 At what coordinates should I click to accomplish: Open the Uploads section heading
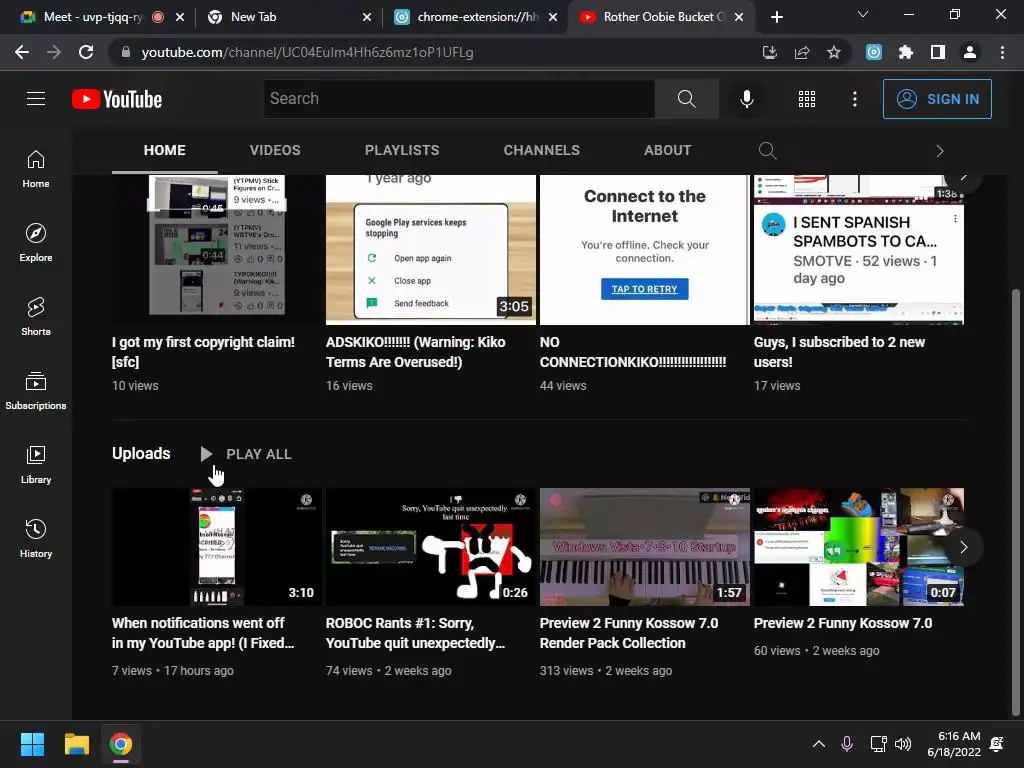141,453
